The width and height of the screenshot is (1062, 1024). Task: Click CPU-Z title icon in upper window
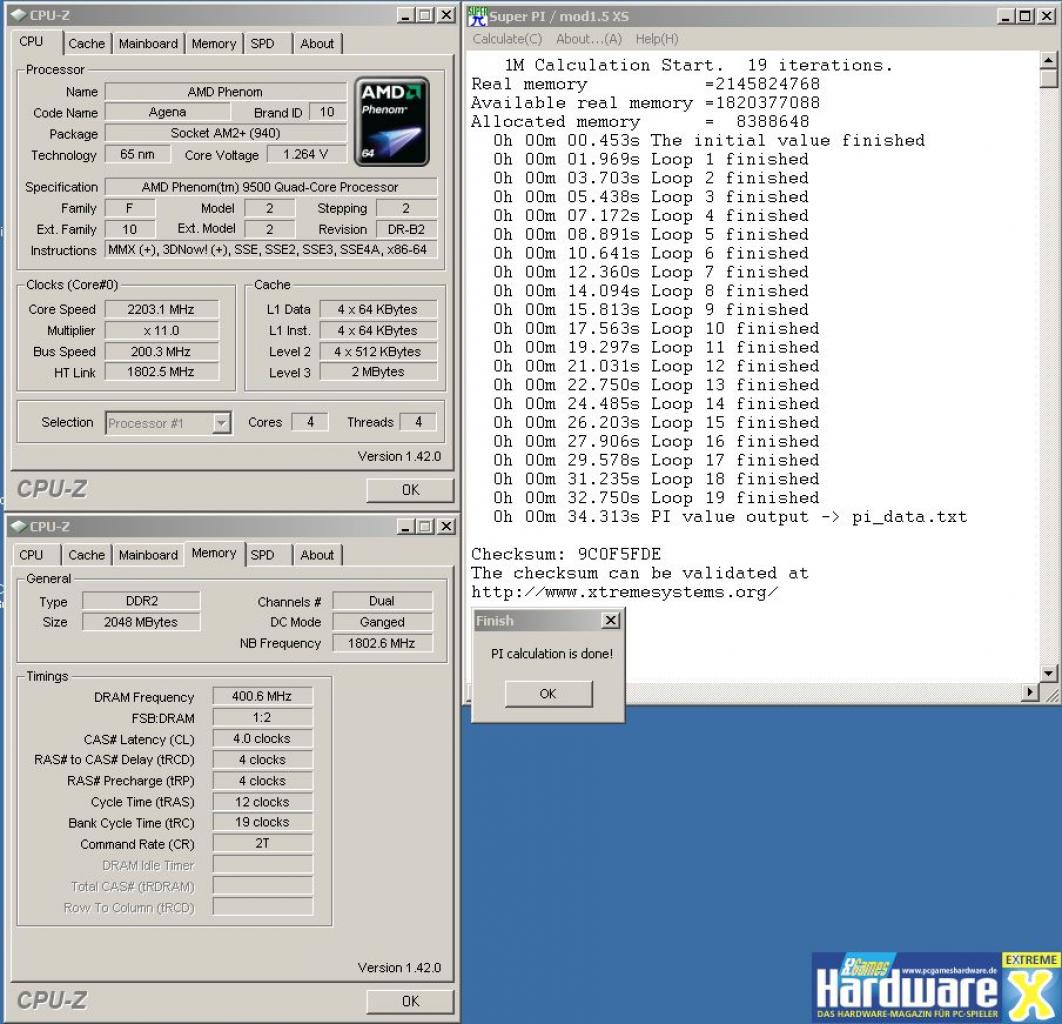20,15
